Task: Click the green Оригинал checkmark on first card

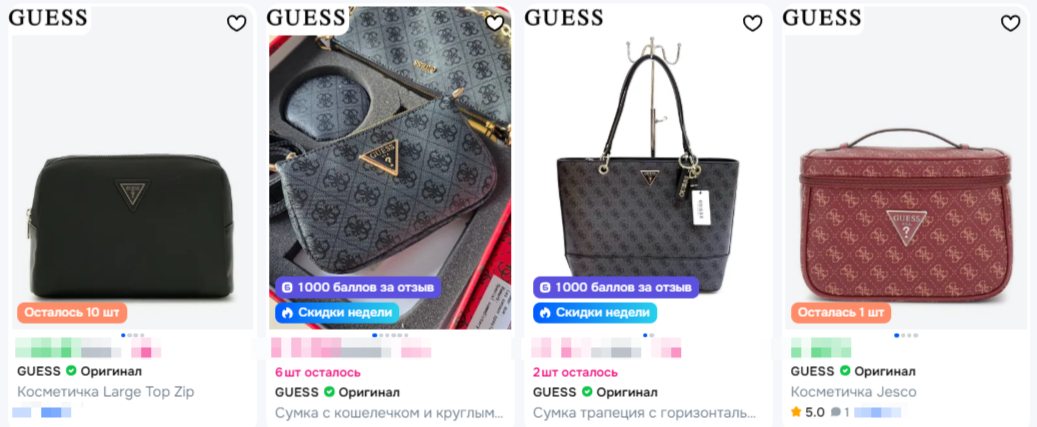Action: coord(71,371)
